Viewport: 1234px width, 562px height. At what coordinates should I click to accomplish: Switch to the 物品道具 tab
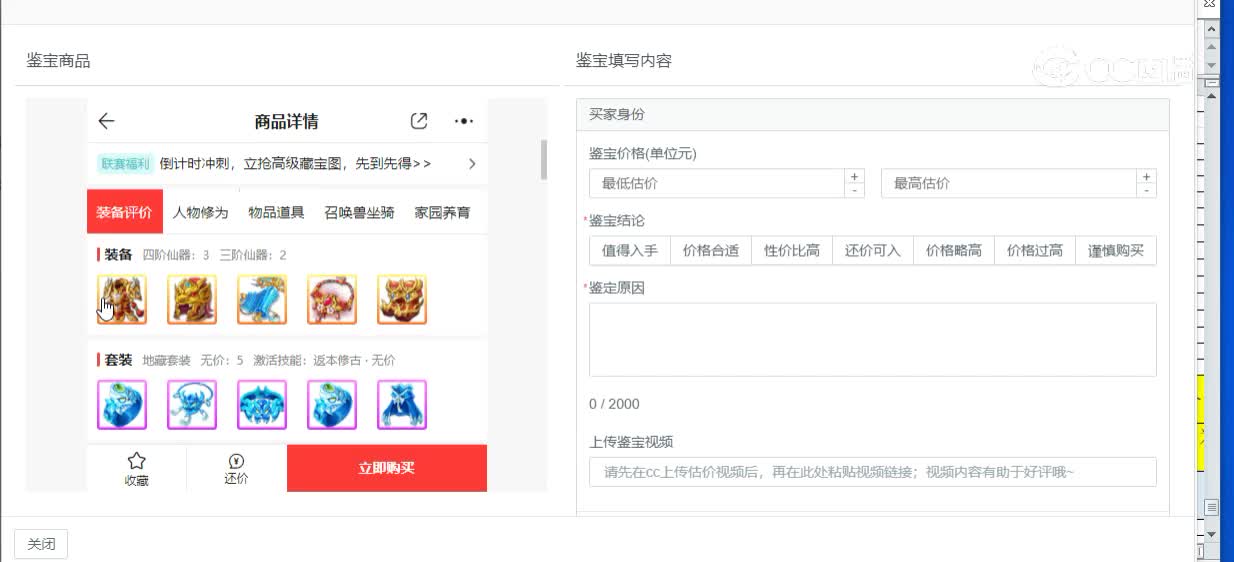tap(276, 212)
